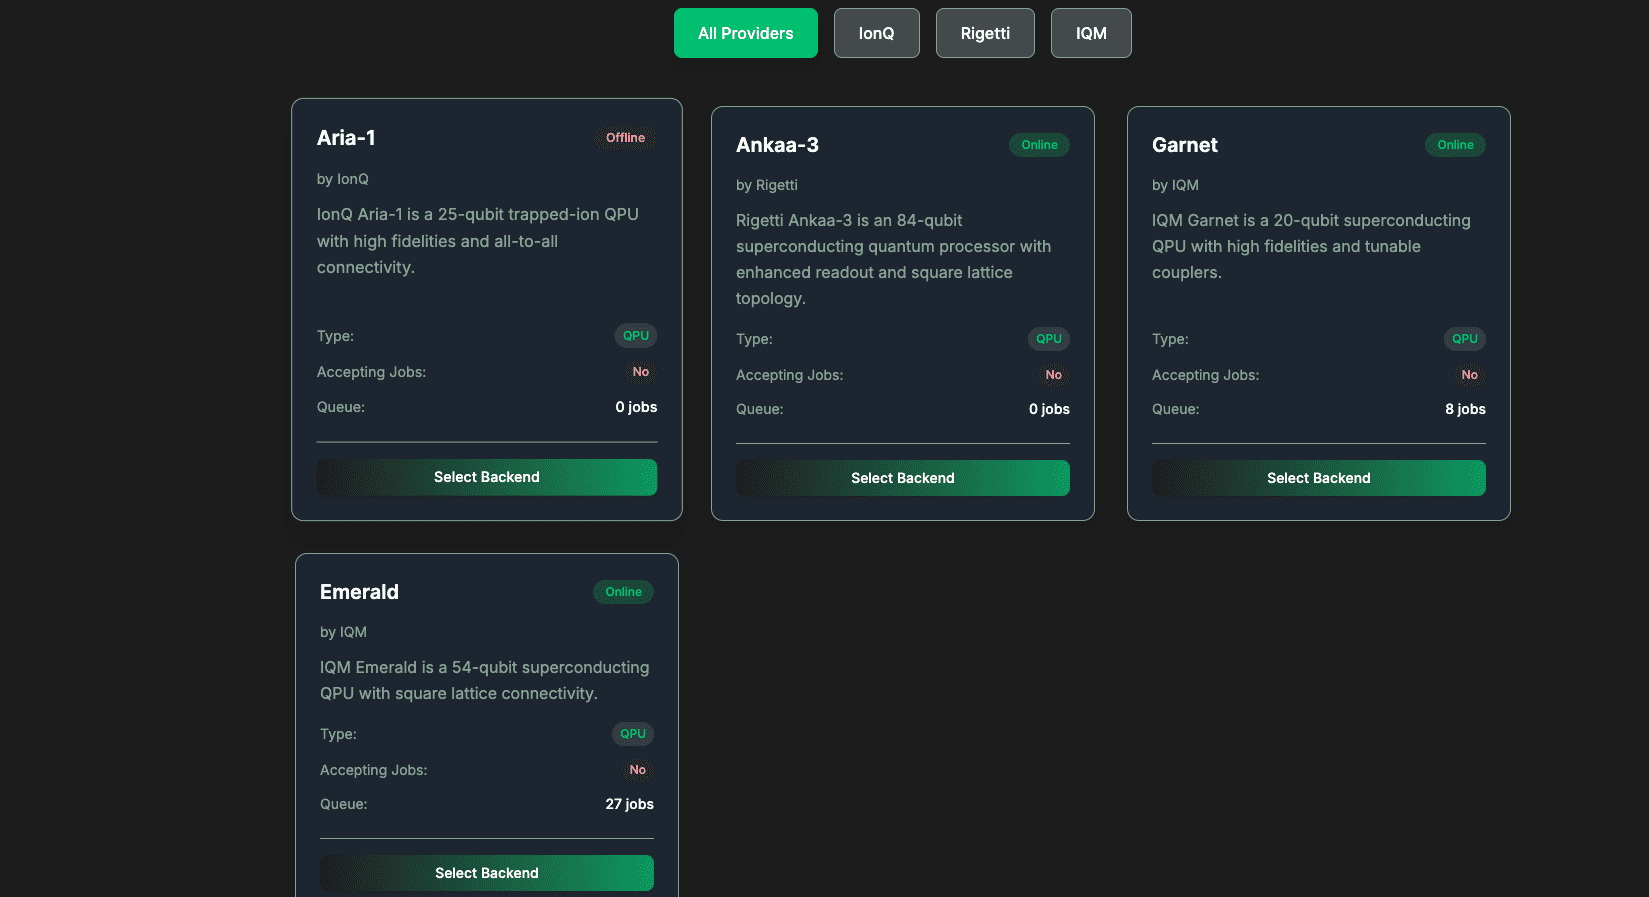The width and height of the screenshot is (1649, 897).
Task: Click the Online status badge on Ankaa-3
Action: pyautogui.click(x=1039, y=145)
